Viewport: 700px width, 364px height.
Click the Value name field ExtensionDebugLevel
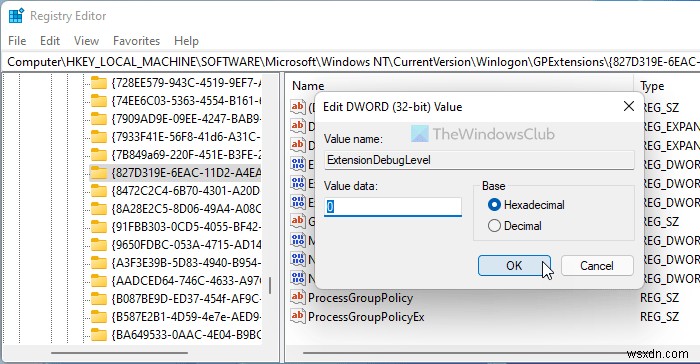(479, 160)
